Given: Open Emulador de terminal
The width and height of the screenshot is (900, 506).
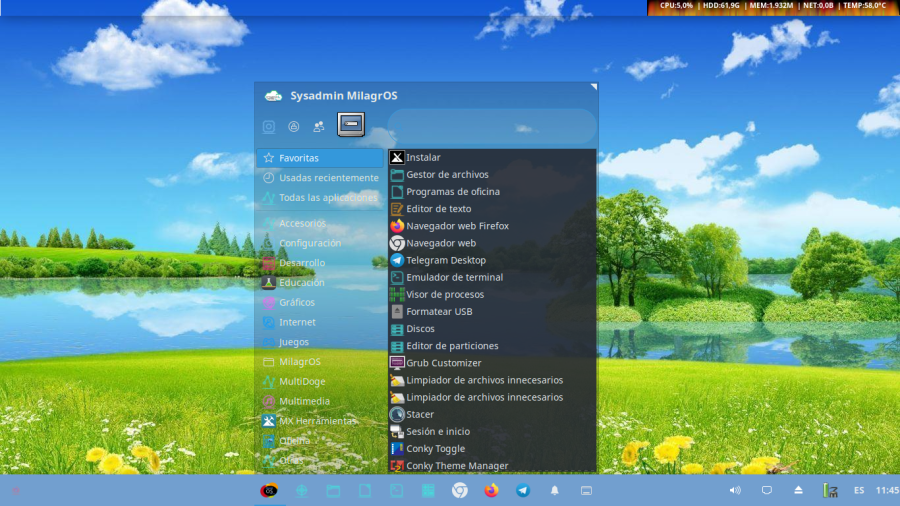Looking at the screenshot, I should [454, 277].
